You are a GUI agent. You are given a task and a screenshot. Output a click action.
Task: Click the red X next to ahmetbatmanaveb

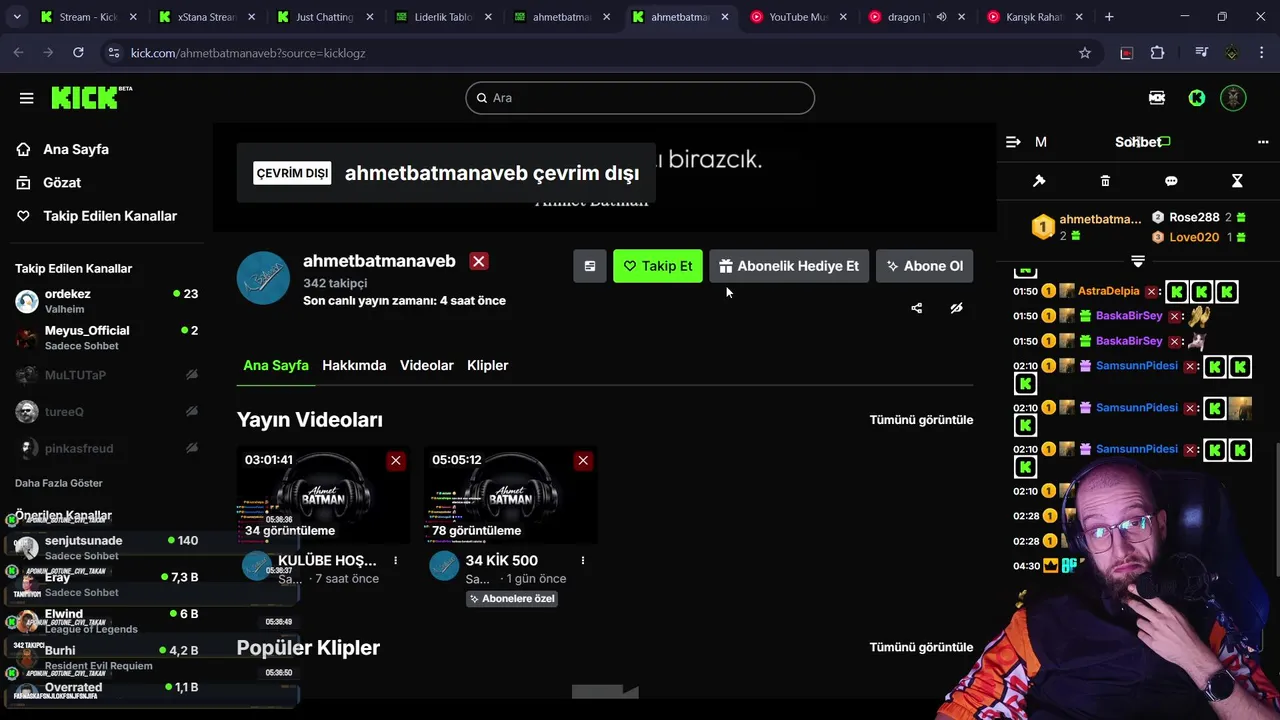(x=479, y=261)
